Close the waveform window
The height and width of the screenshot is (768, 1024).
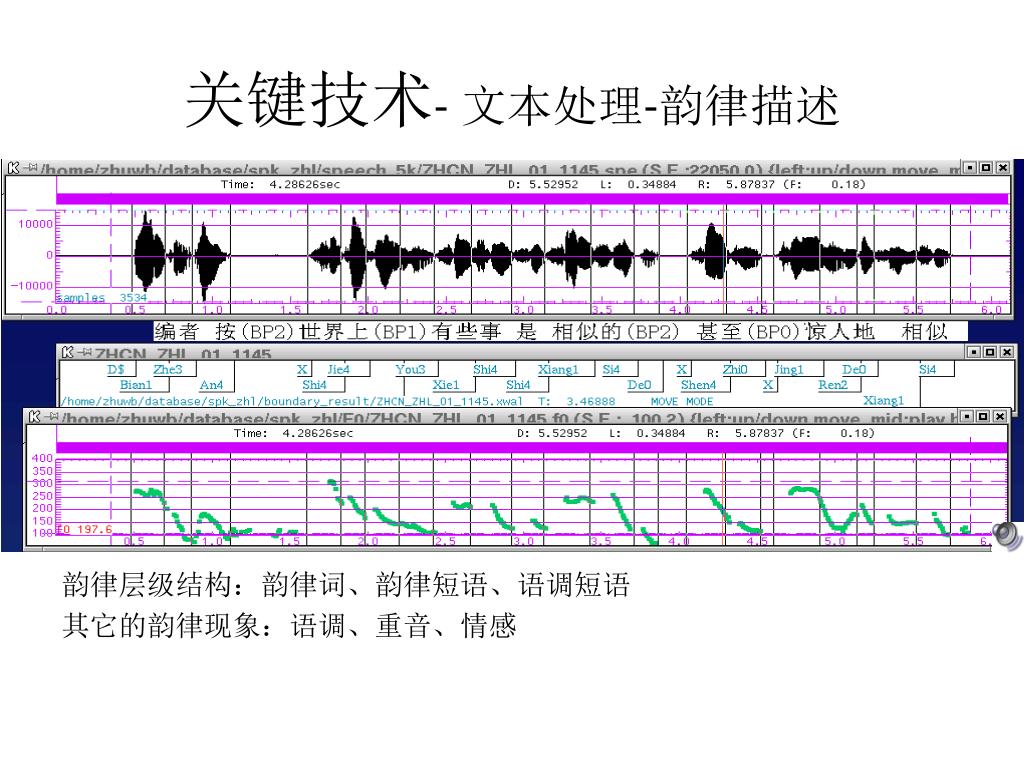pyautogui.click(x=1002, y=168)
